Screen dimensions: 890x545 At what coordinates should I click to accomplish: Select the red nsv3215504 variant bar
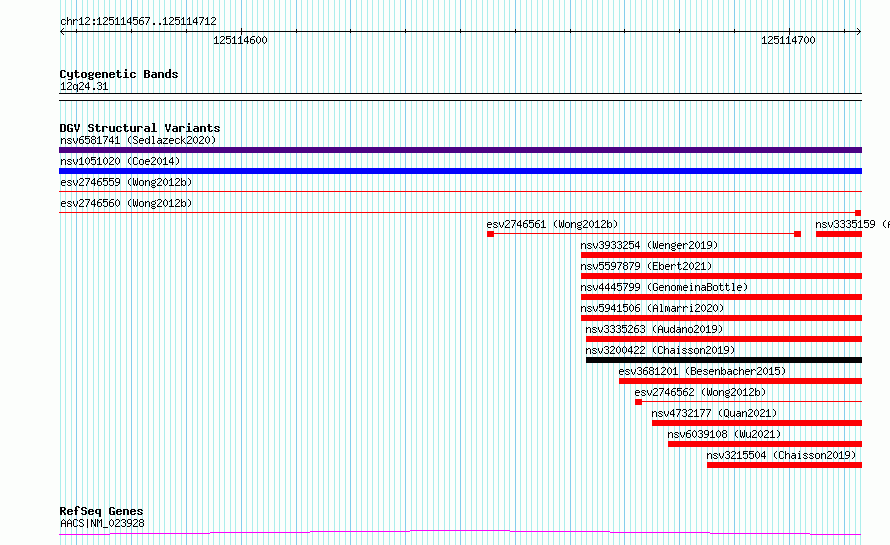click(784, 465)
